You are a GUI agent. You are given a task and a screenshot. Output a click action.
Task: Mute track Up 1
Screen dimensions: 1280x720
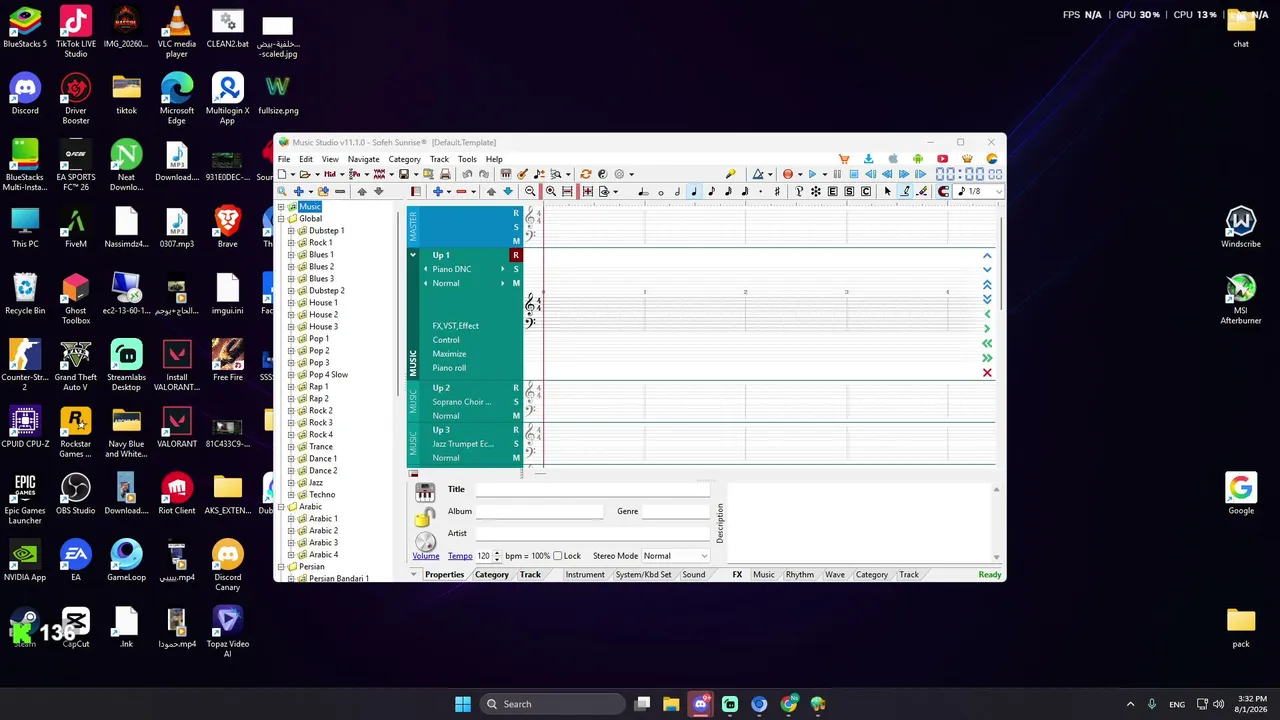[x=516, y=283]
